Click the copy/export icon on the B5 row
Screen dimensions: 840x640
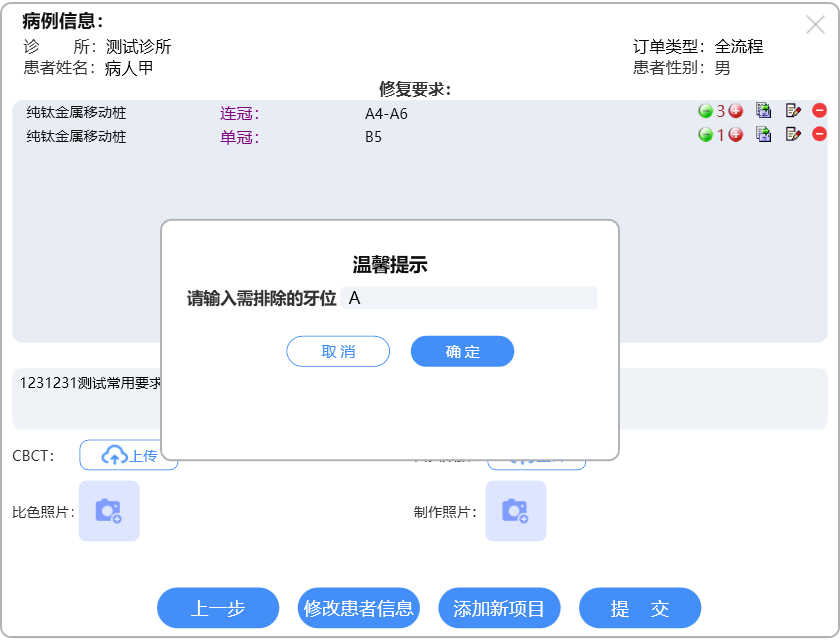pos(764,134)
